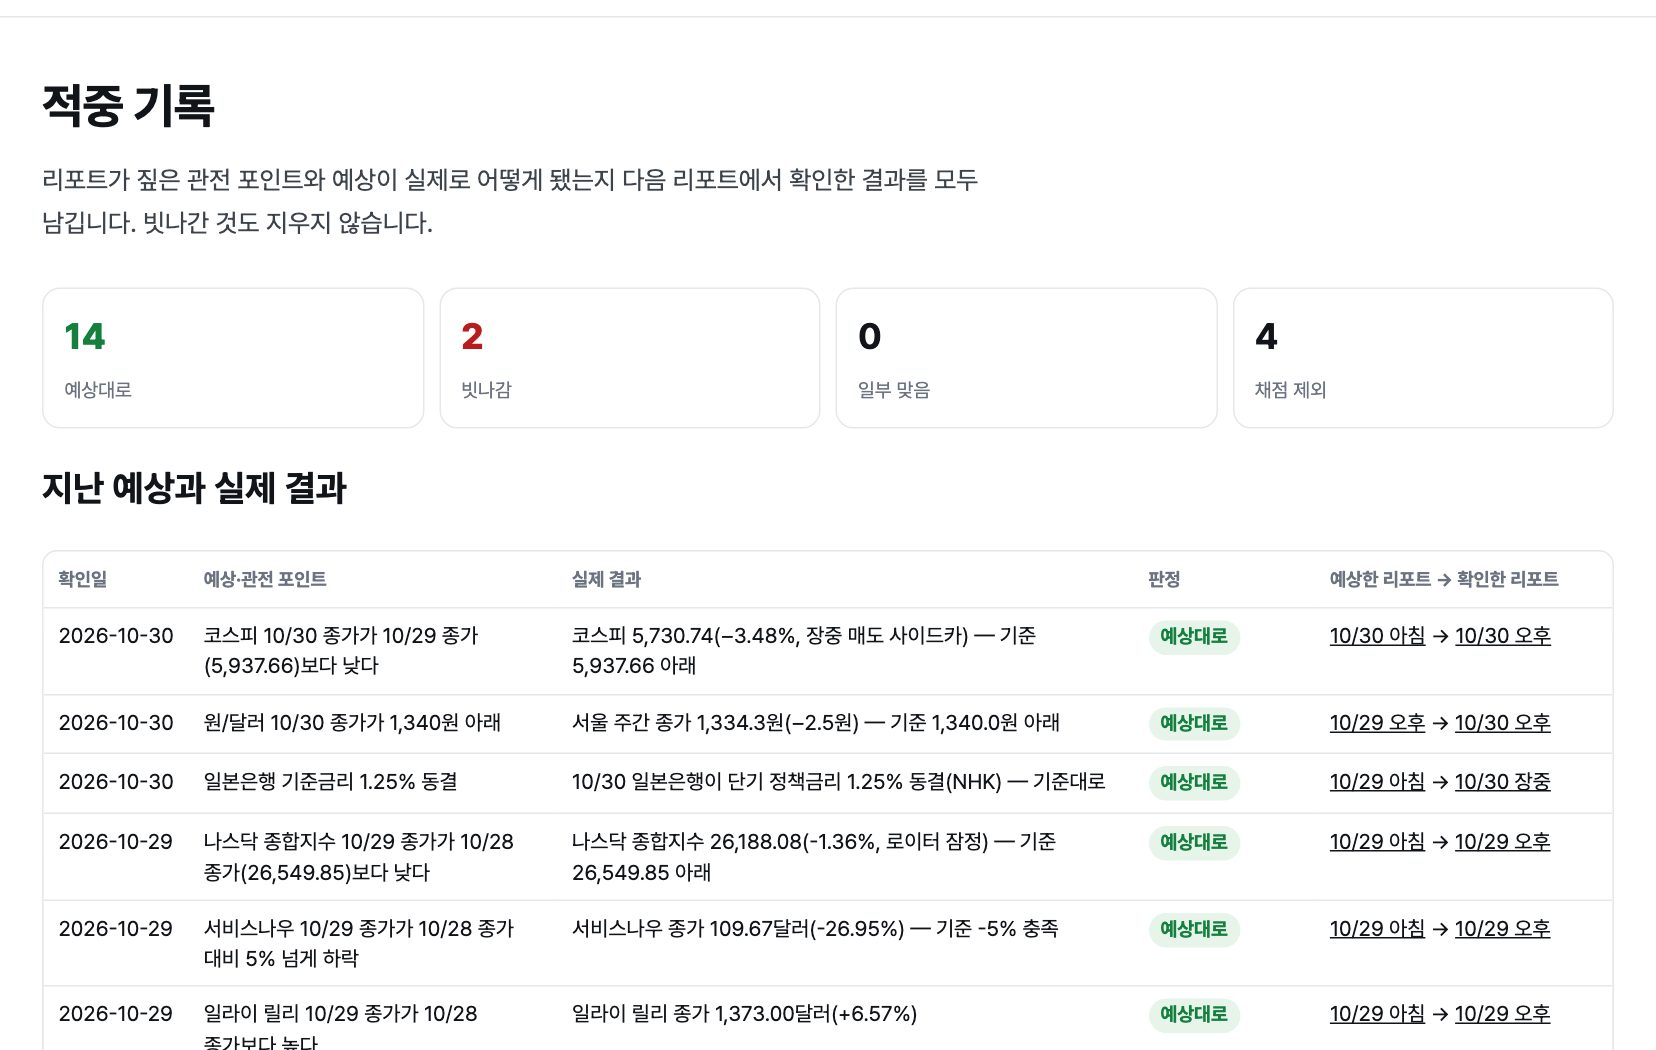Click the forecast text '원/달러 10/30 종가가 1,340원 아래'
The image size is (1656, 1050).
[352, 723]
